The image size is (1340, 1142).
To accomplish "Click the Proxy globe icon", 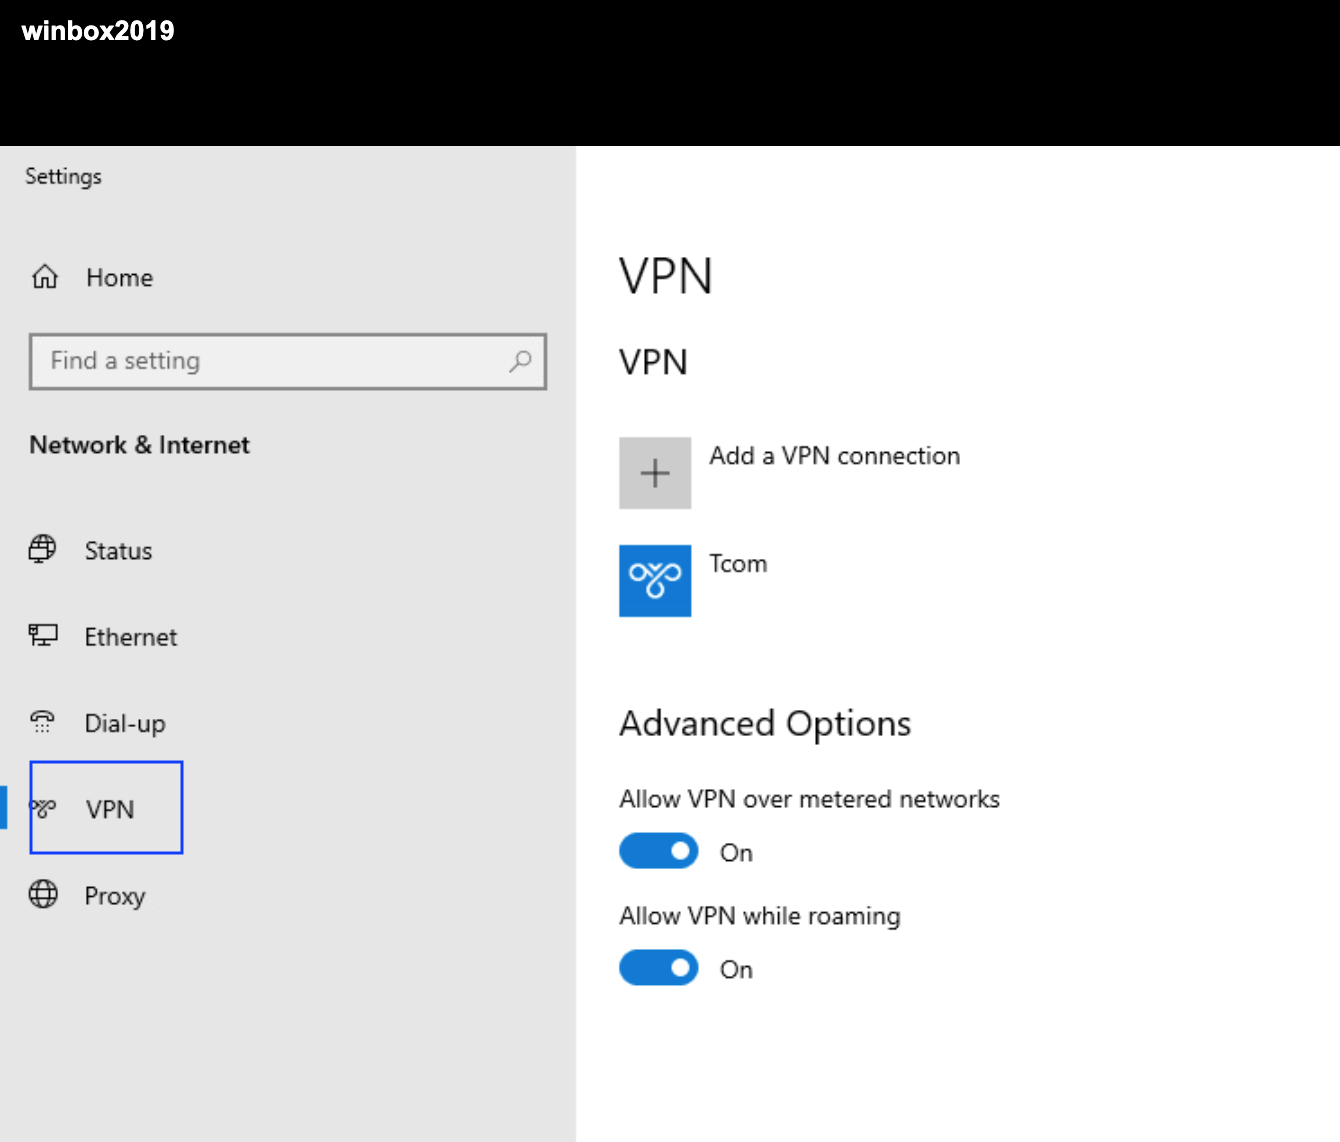I will 43,894.
